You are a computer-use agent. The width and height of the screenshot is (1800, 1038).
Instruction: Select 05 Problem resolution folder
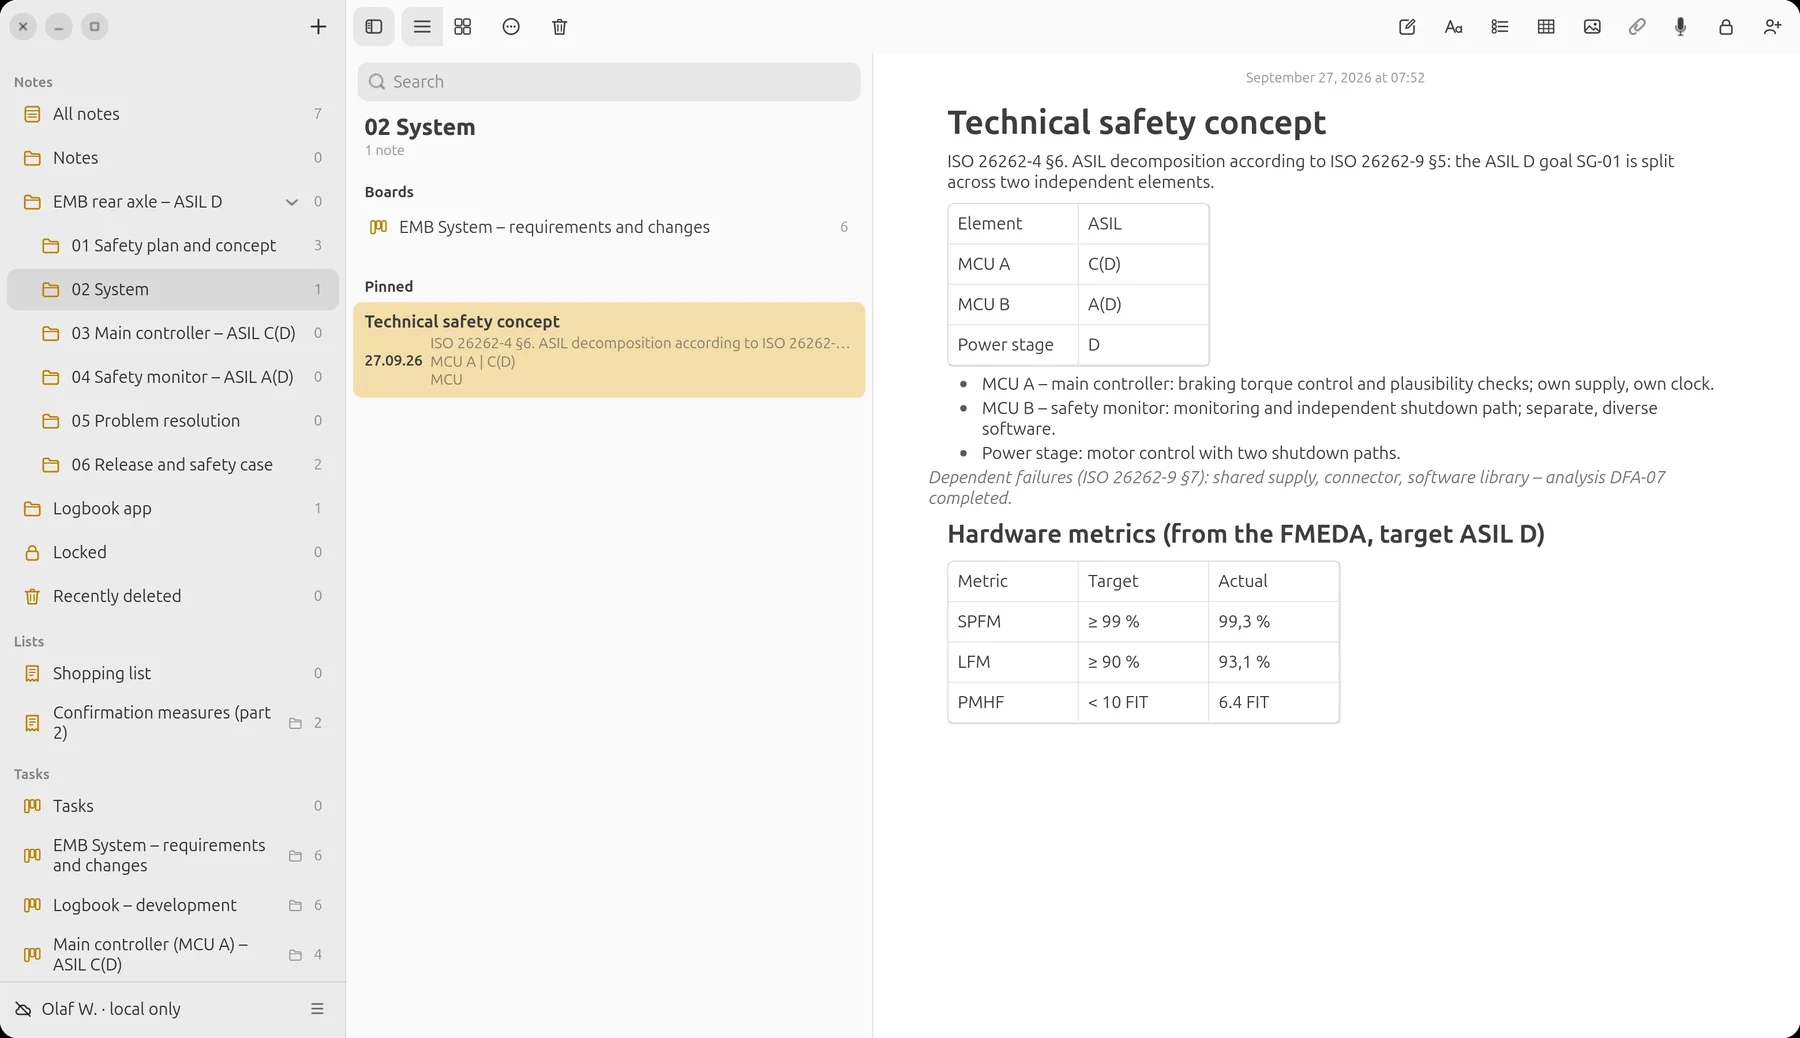click(x=173, y=421)
